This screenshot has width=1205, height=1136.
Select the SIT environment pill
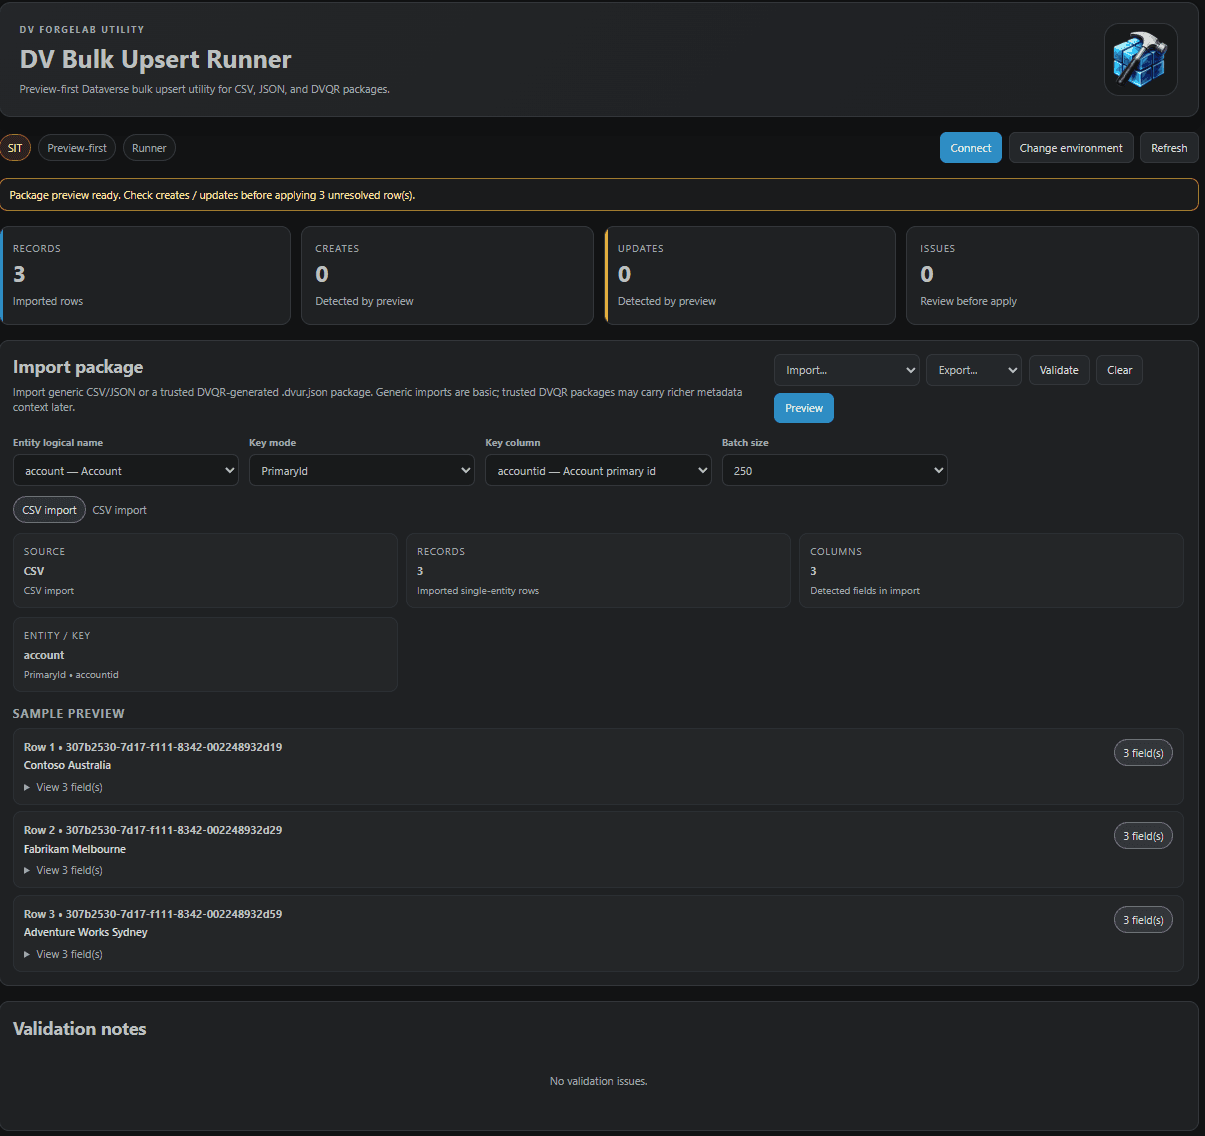[x=15, y=148]
